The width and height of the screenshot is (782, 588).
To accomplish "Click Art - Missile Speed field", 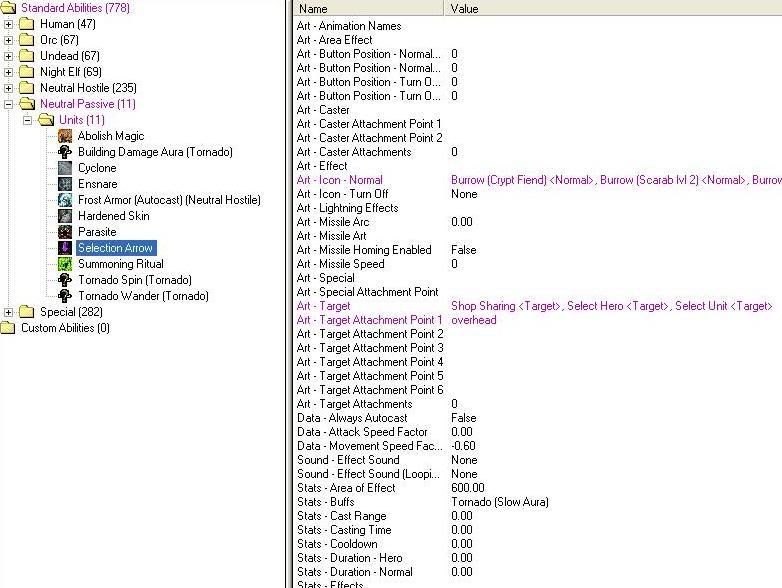I will [341, 264].
